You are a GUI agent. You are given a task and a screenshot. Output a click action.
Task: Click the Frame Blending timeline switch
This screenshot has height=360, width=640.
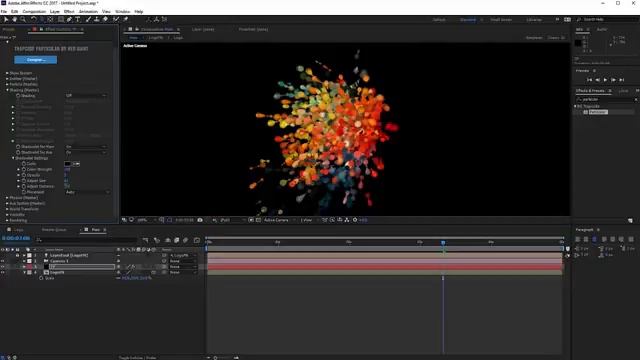point(177,240)
